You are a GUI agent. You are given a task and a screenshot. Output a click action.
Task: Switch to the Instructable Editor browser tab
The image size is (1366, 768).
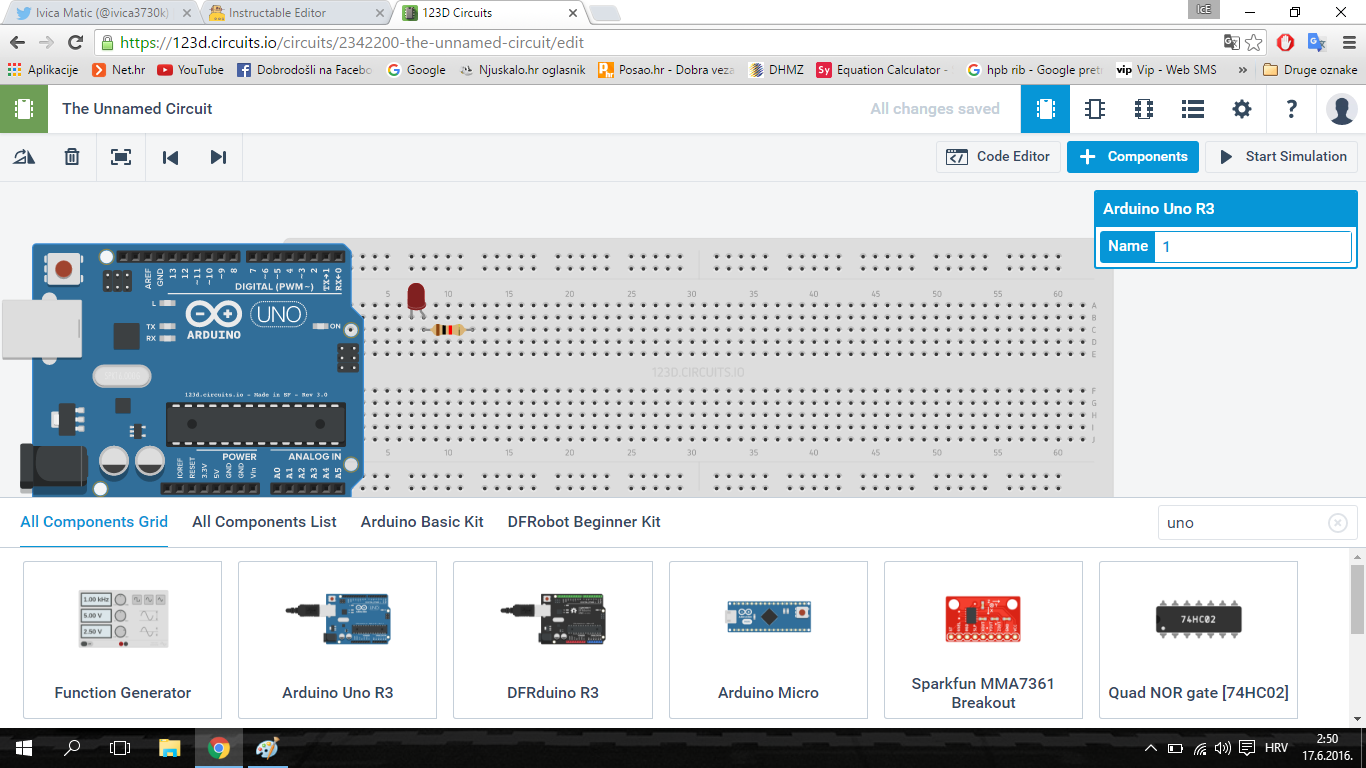295,14
